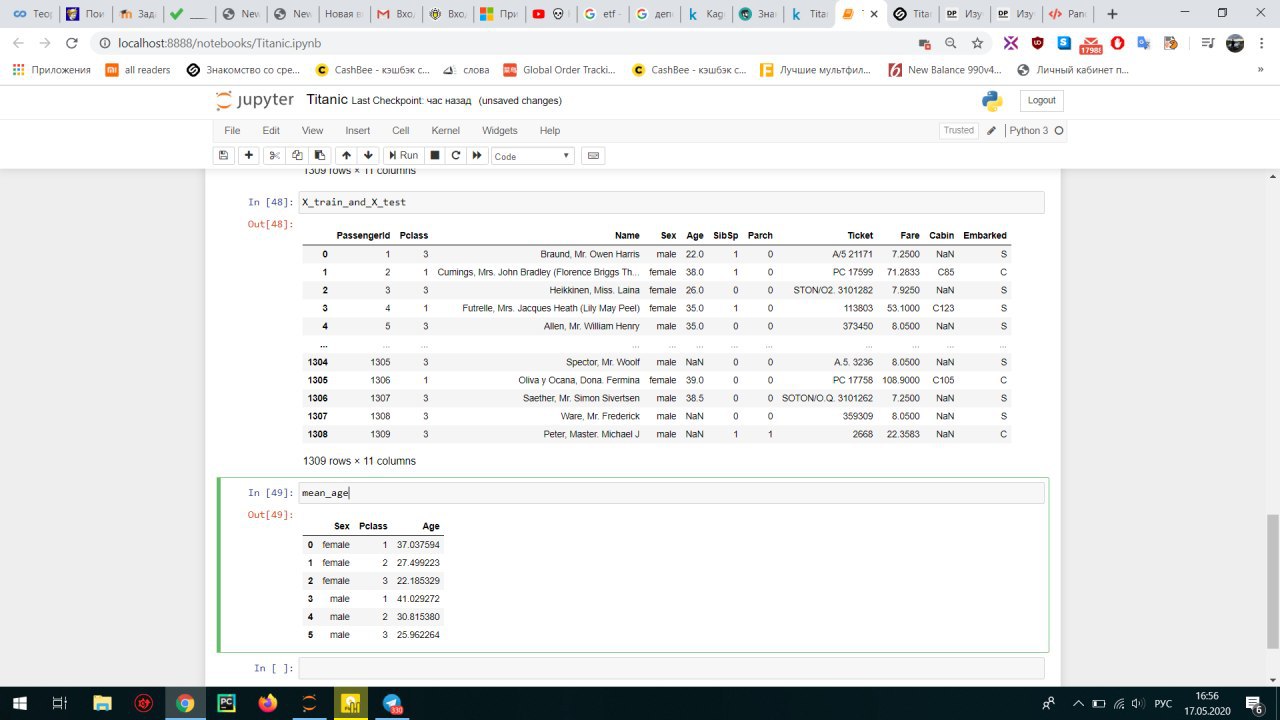Open the mail checker extension showing 17988
The height and width of the screenshot is (720, 1280).
point(1090,44)
